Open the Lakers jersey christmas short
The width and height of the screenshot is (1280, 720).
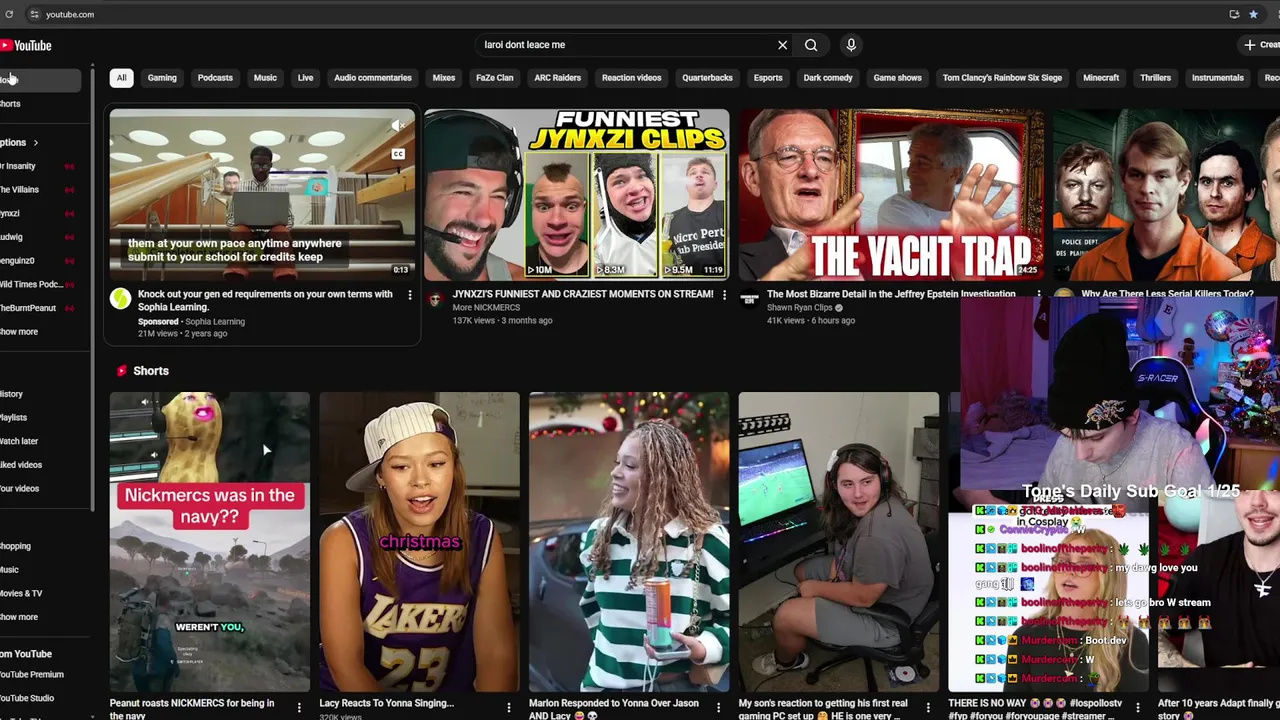coord(419,542)
